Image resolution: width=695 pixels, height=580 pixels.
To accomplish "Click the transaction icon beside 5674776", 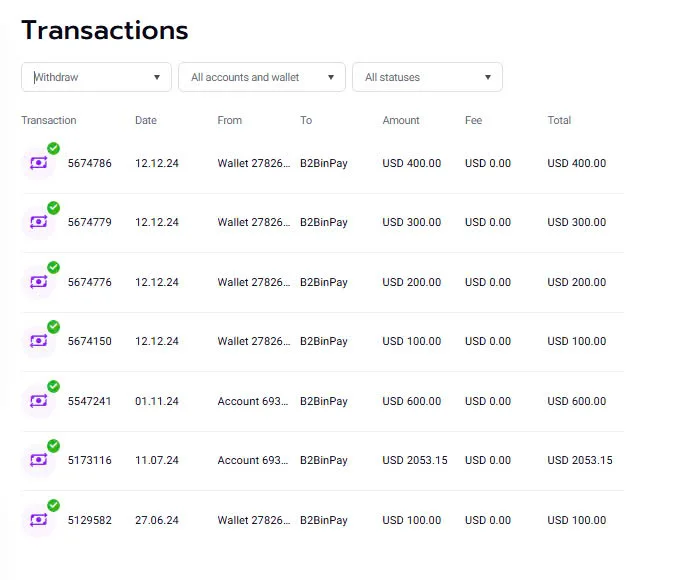I will pyautogui.click(x=39, y=282).
